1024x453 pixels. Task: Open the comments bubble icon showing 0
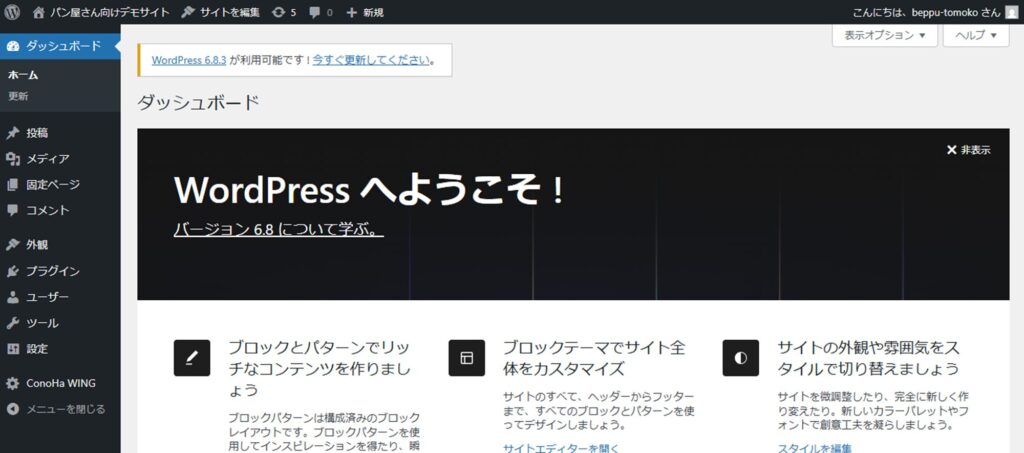point(315,12)
